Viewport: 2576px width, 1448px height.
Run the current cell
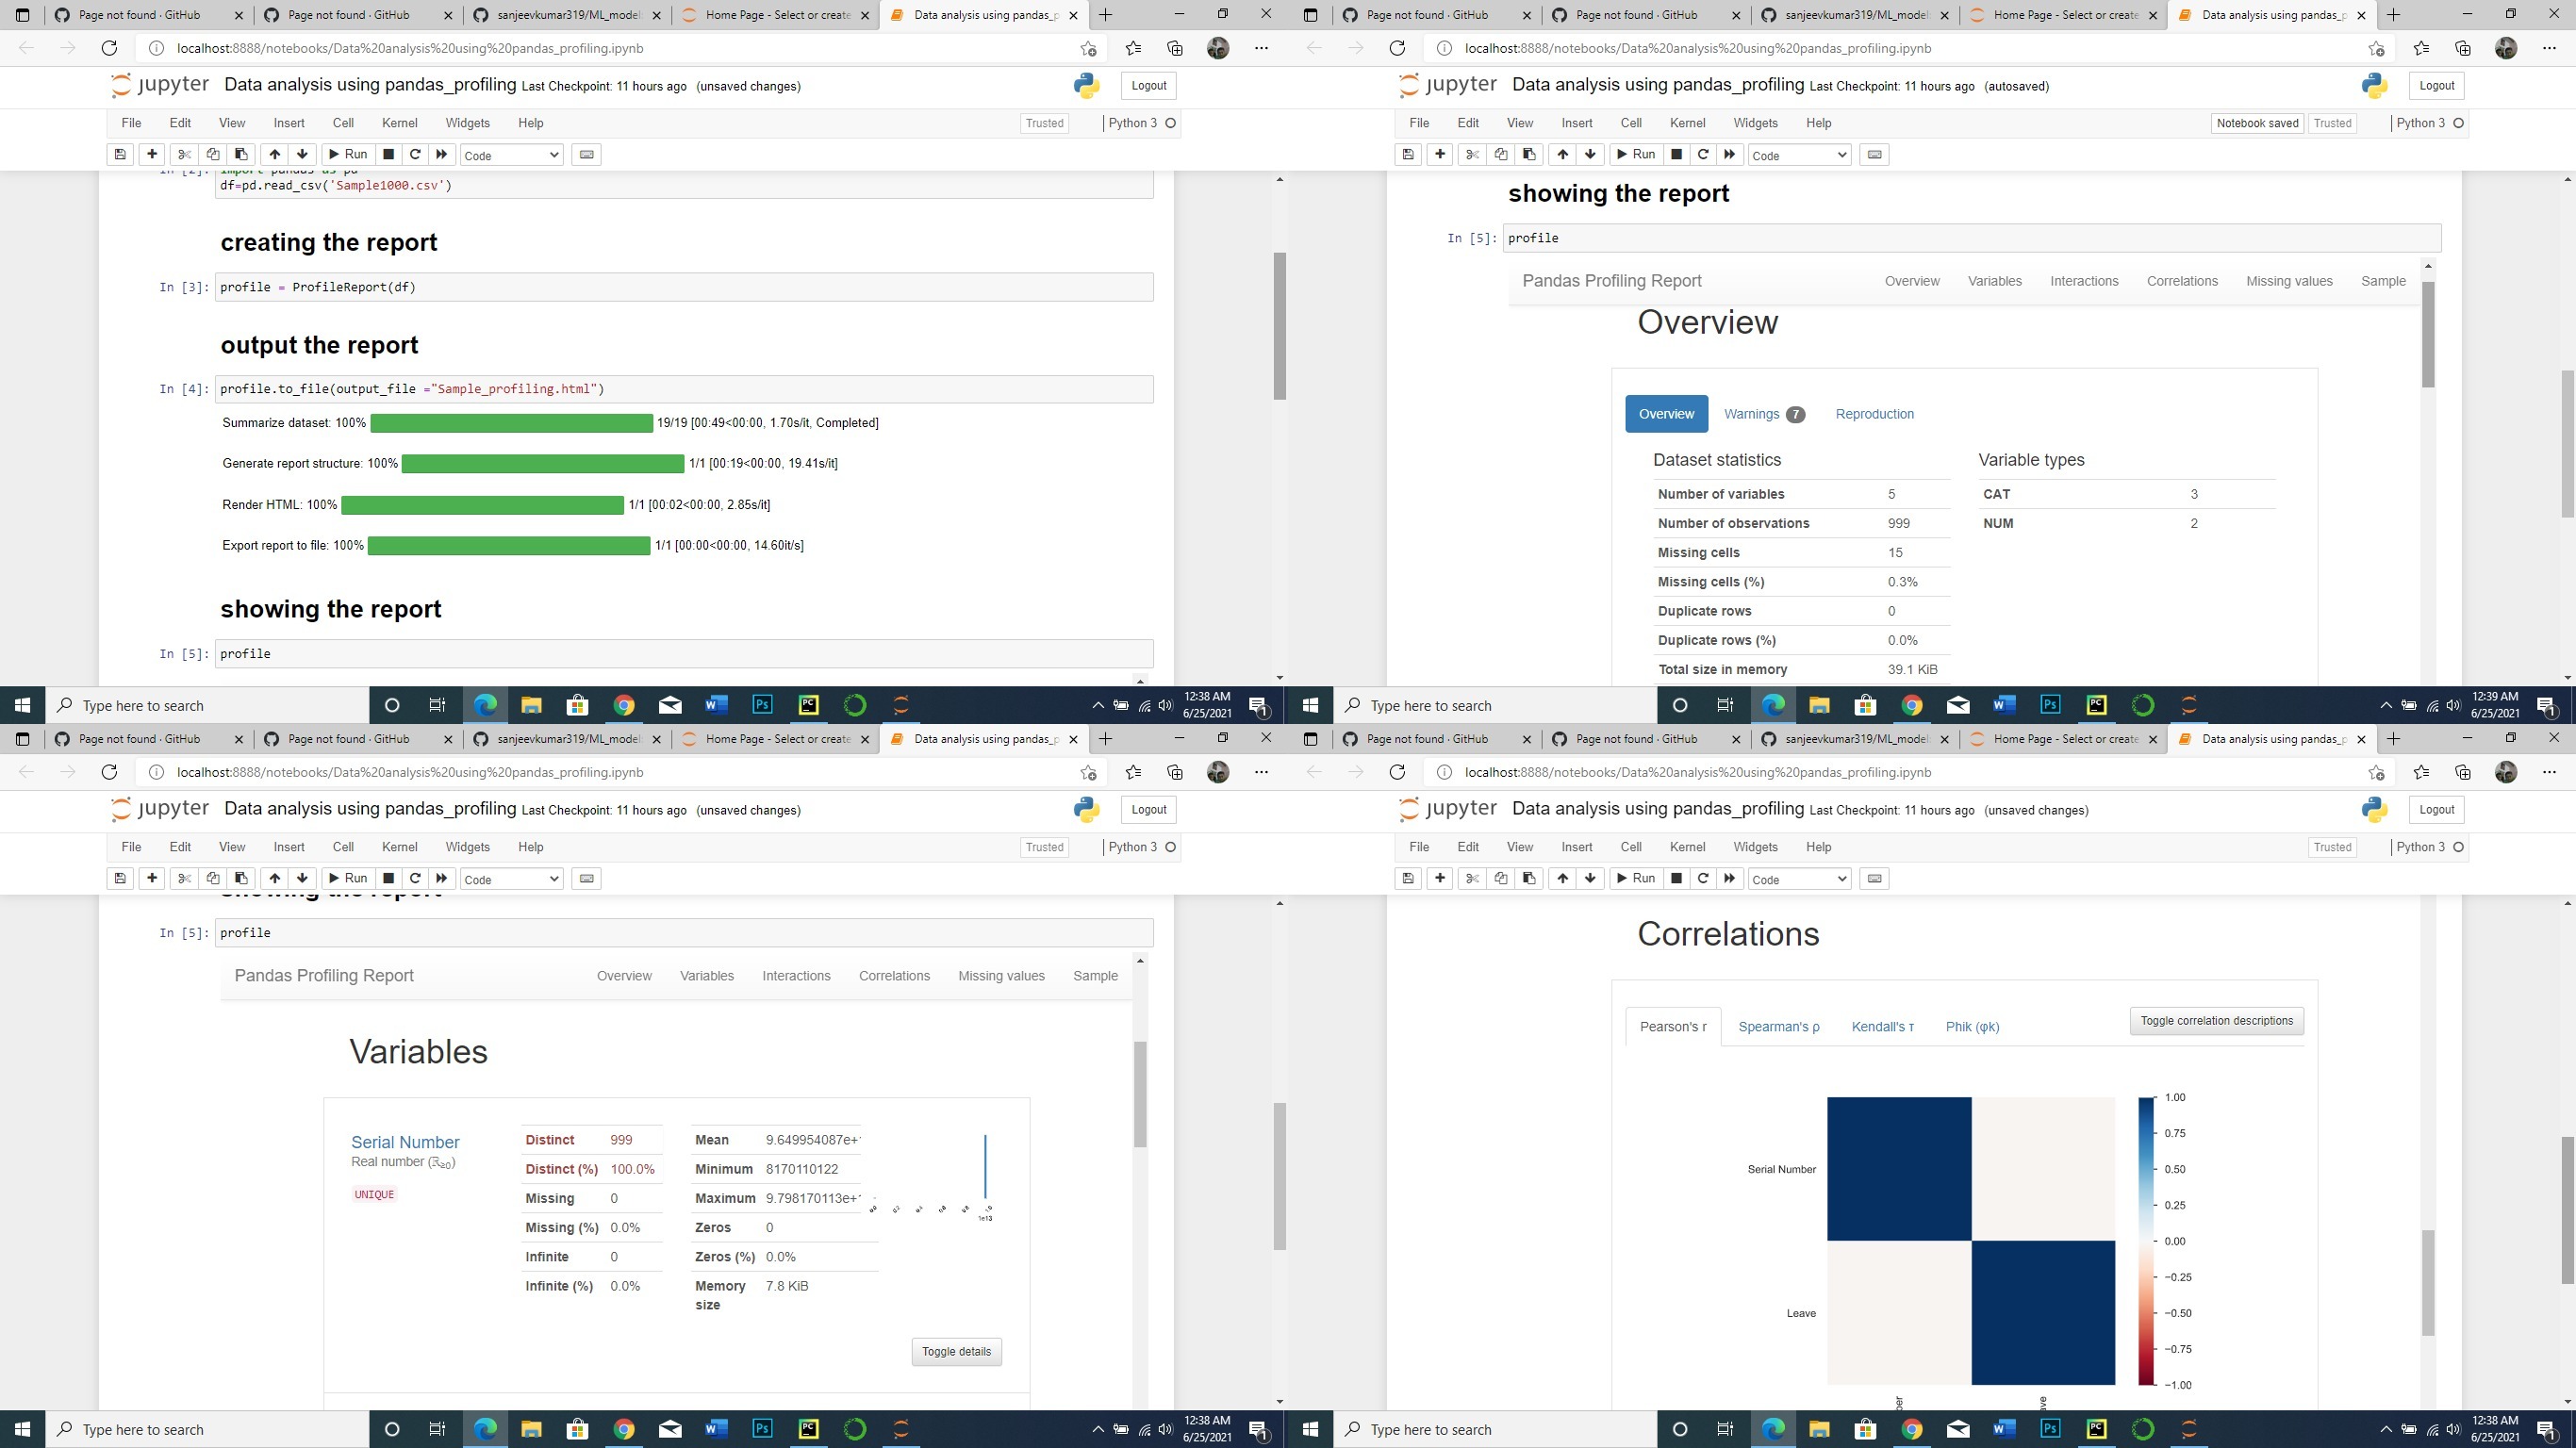tap(348, 154)
